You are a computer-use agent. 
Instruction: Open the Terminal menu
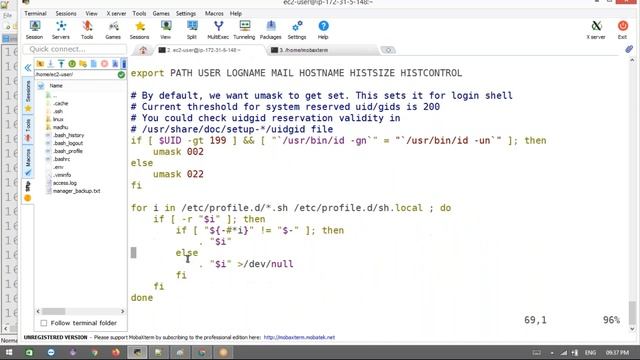(x=35, y=13)
